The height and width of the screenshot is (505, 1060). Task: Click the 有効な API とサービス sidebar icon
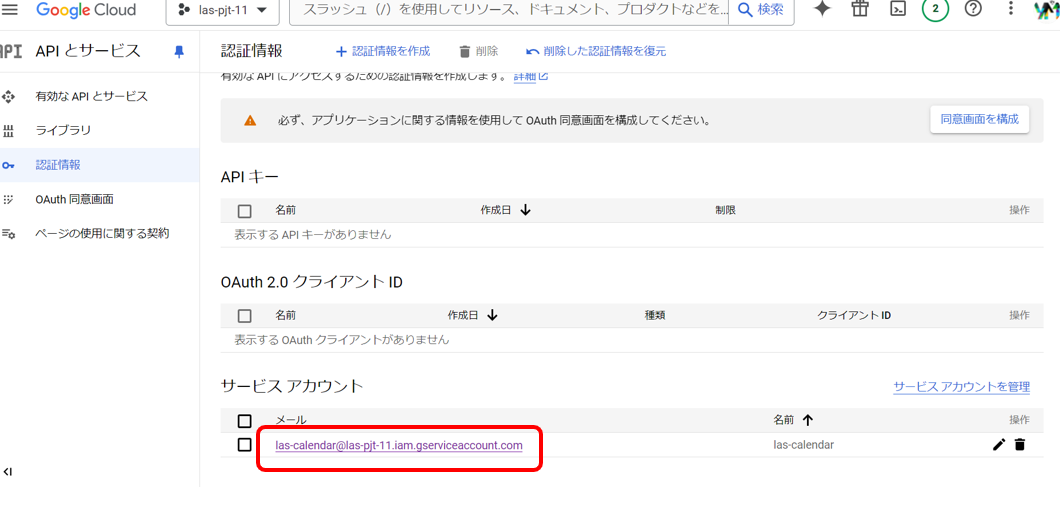coord(8,97)
